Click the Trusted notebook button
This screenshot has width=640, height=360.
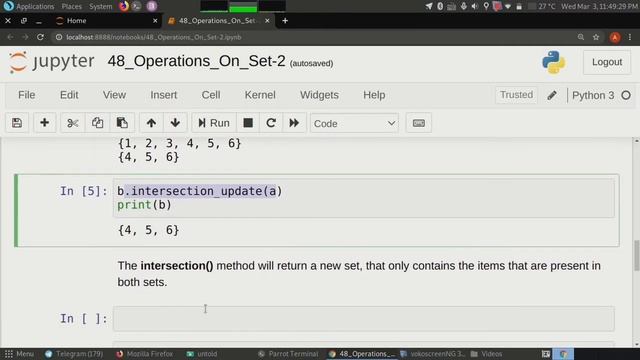point(516,95)
